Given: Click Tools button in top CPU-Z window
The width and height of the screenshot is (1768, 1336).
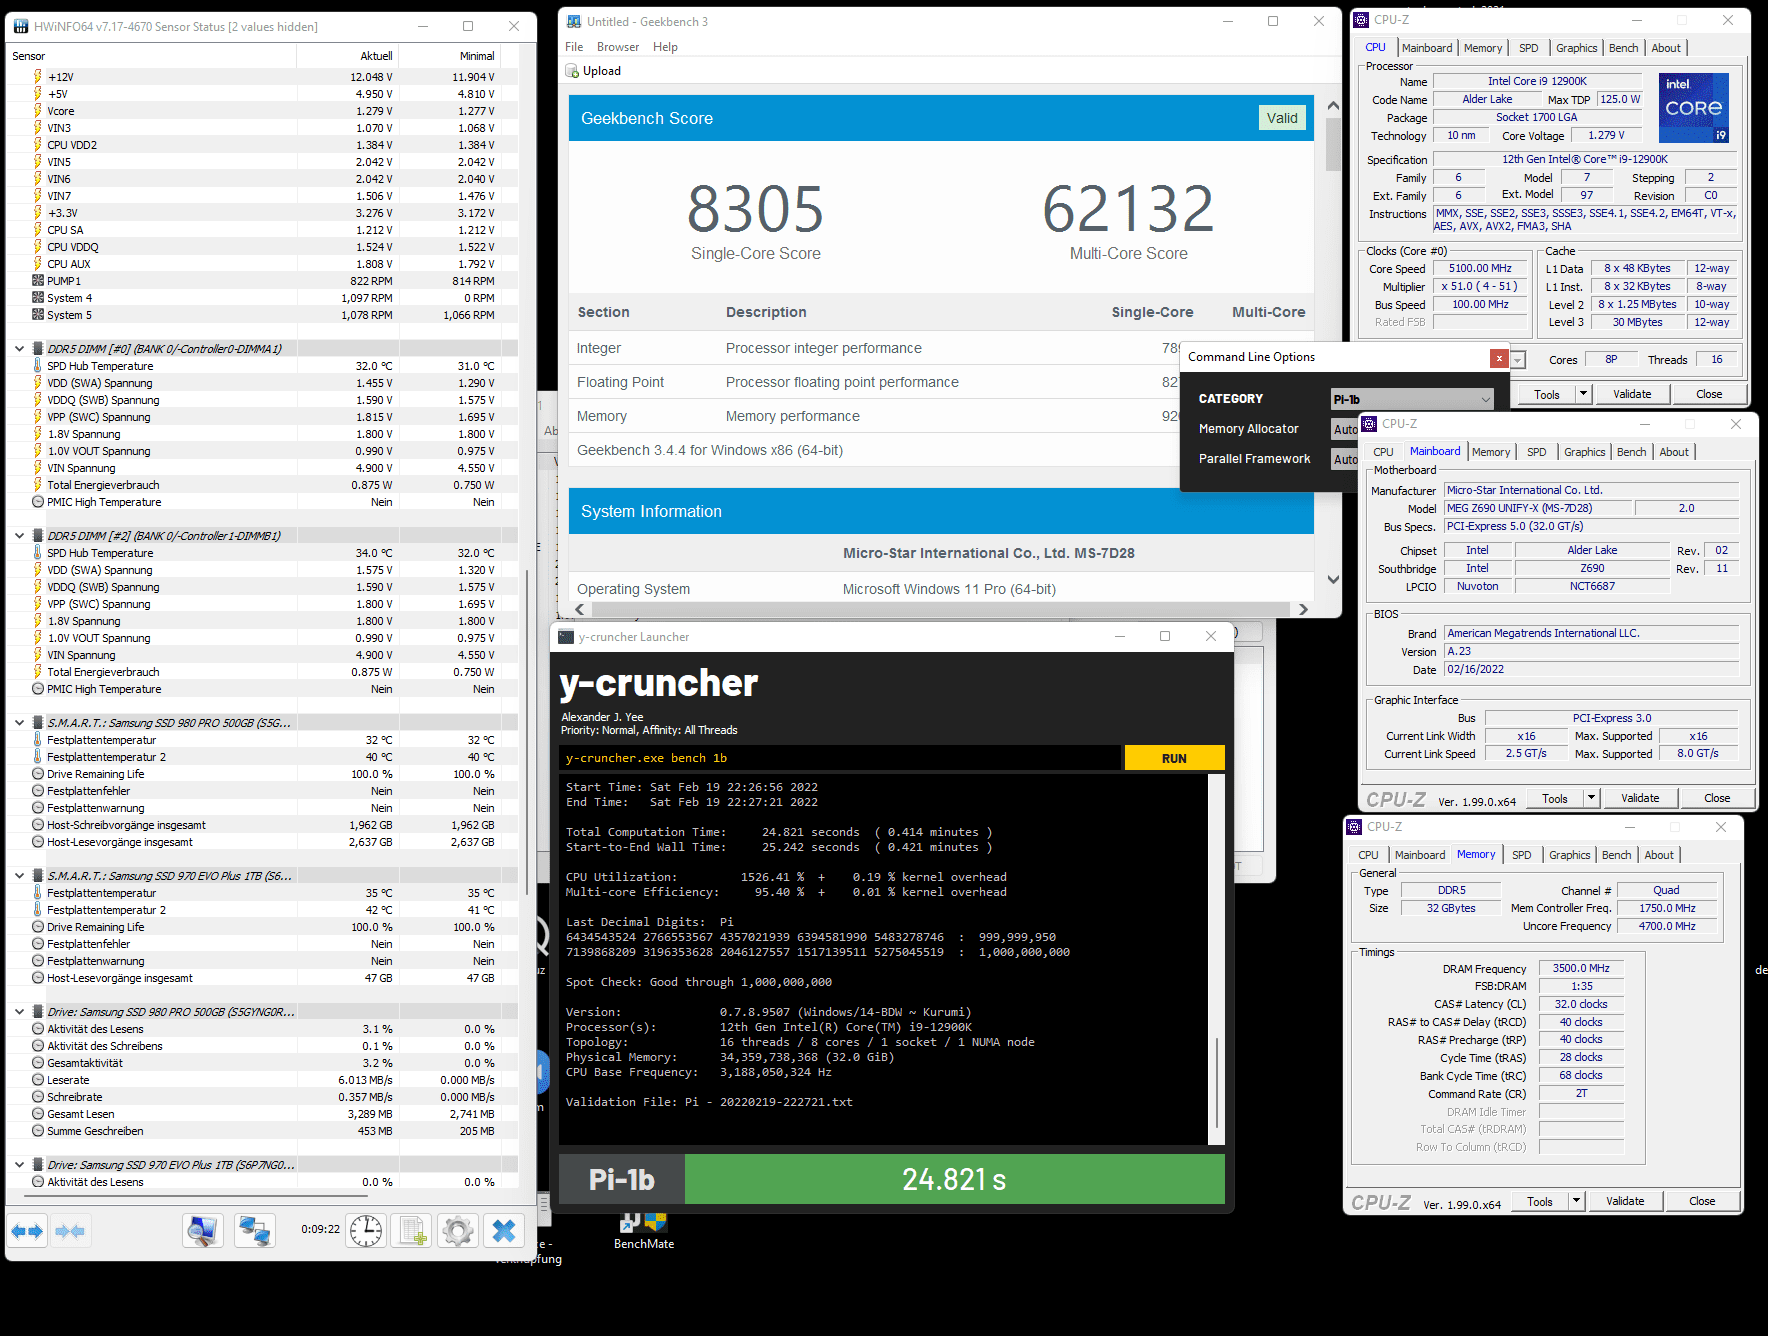Looking at the screenshot, I should 1547,394.
